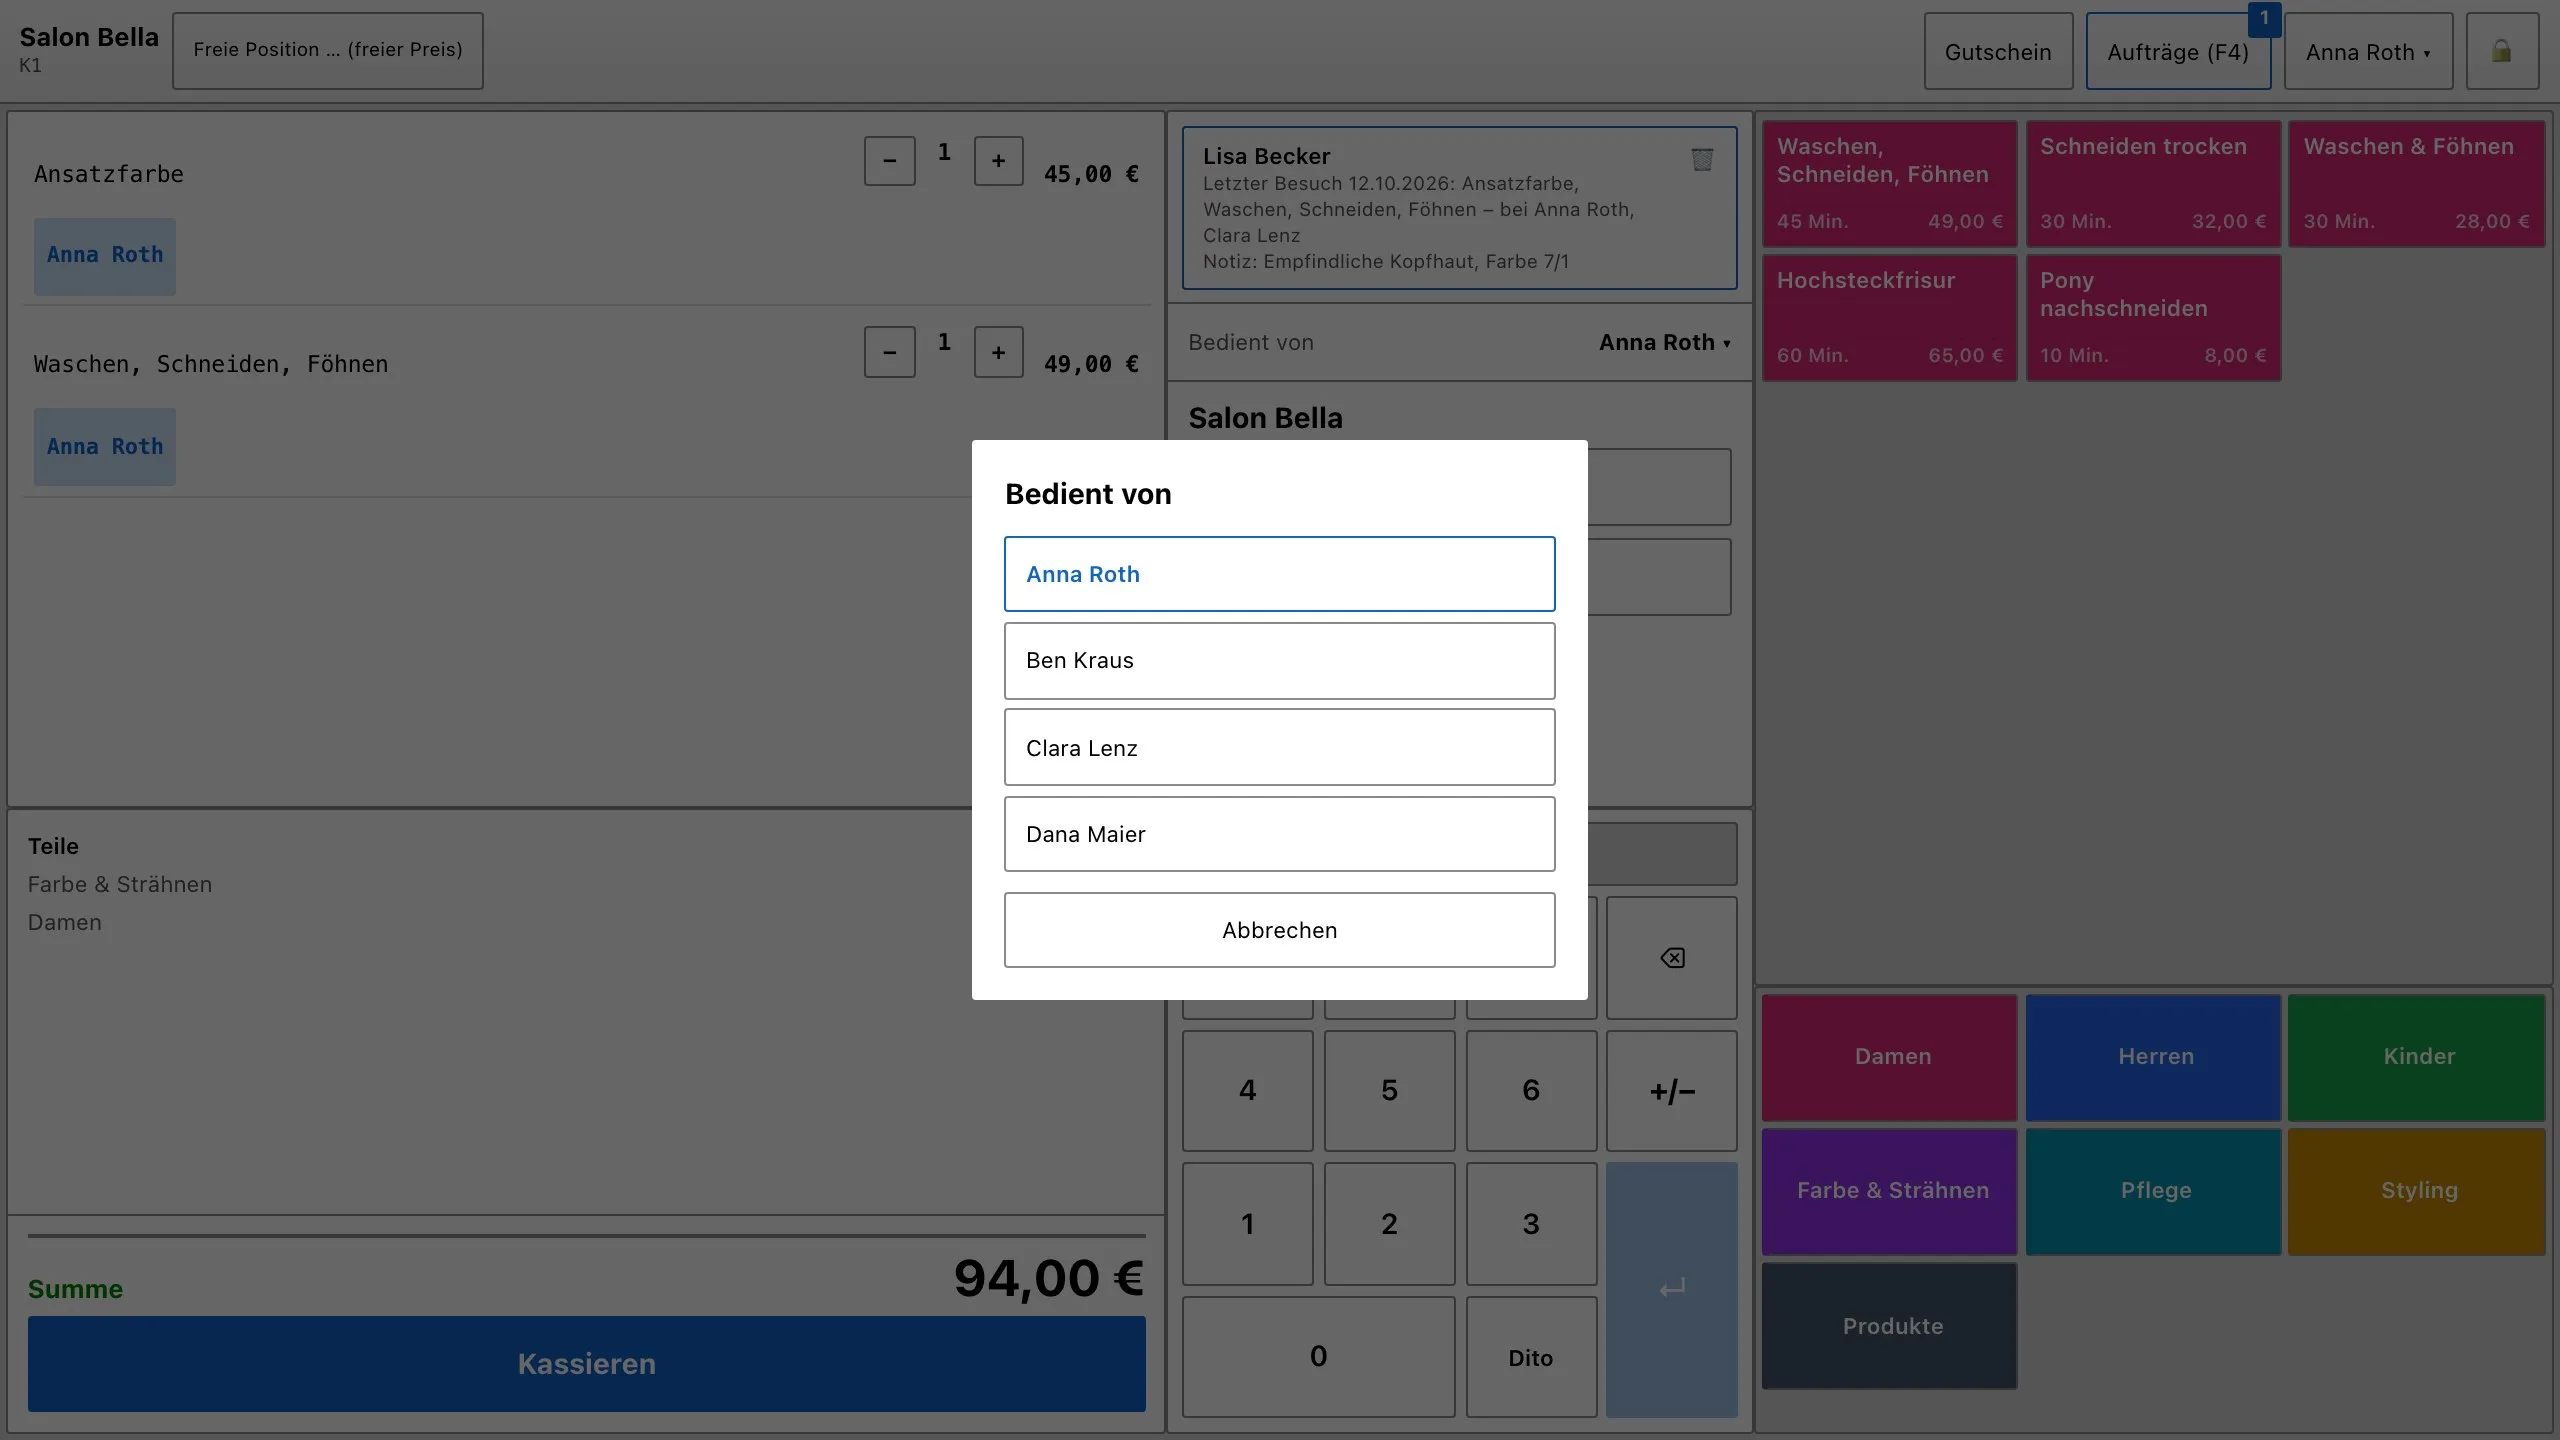Add Pony nachschneiden service
This screenshot has height=1440, width=2560.
[2153, 318]
